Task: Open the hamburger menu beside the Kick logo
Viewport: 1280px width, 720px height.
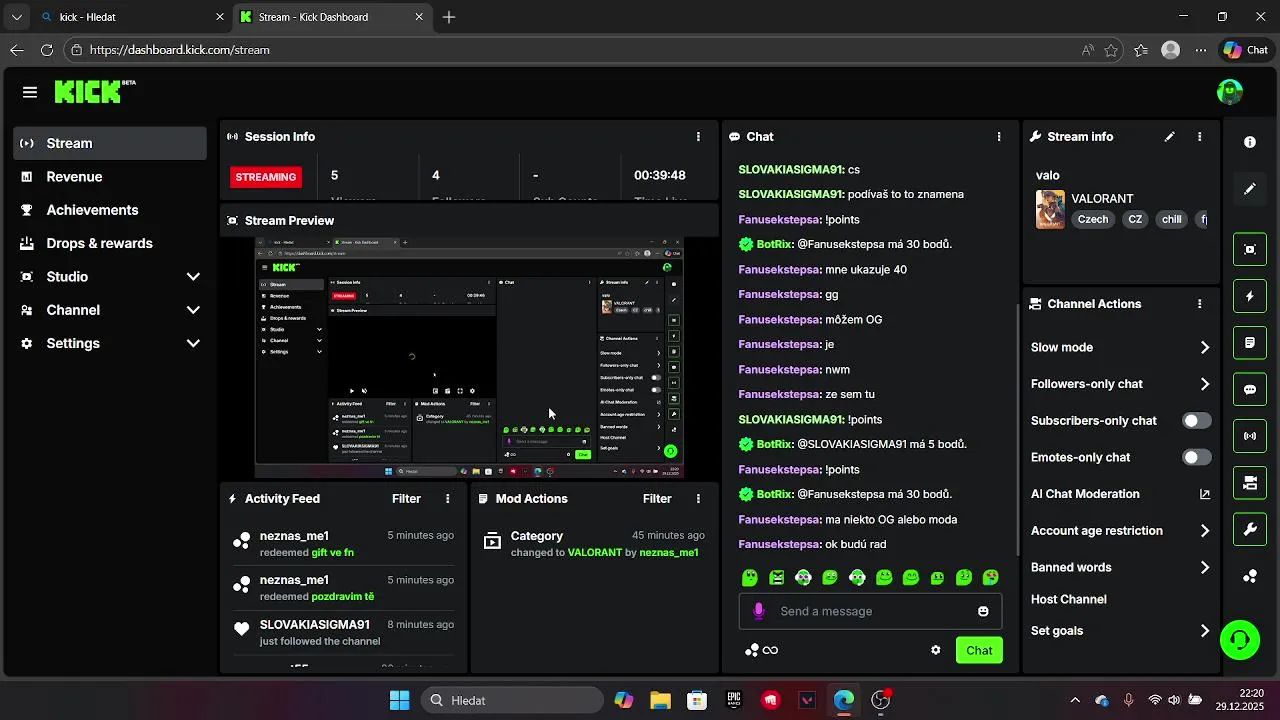Action: click(30, 92)
